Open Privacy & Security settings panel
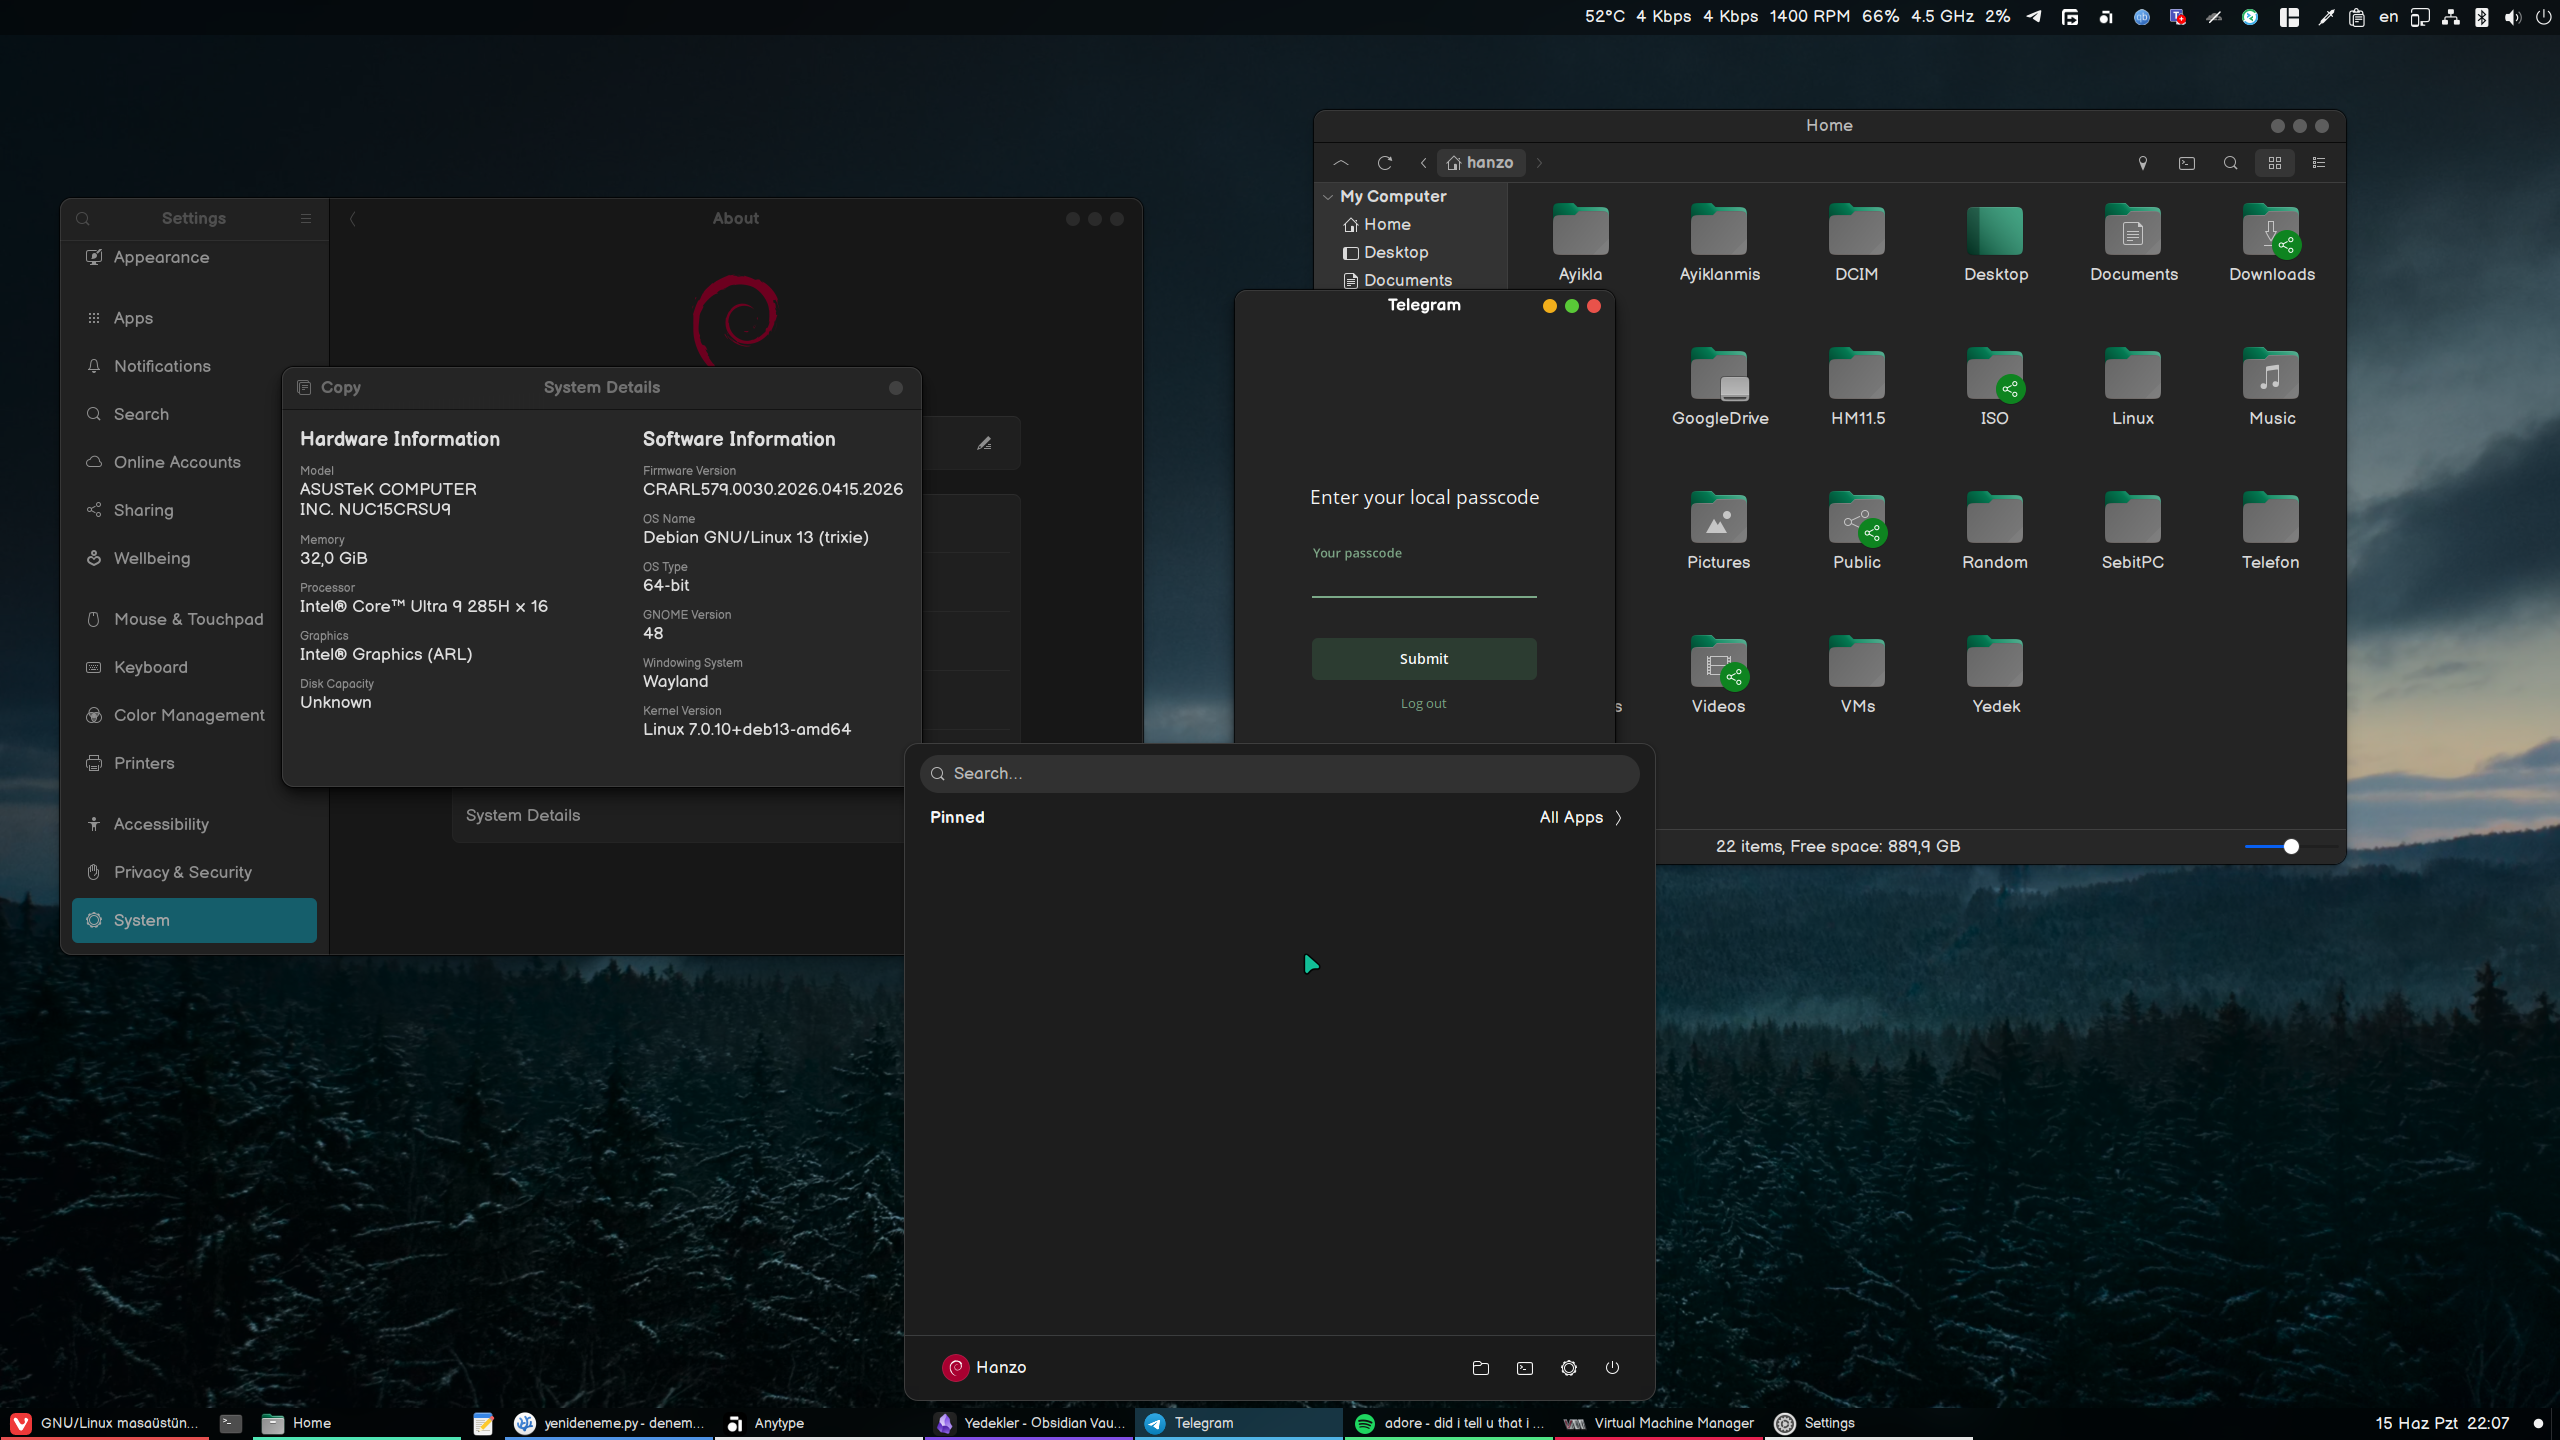The width and height of the screenshot is (2560, 1440). click(194, 872)
